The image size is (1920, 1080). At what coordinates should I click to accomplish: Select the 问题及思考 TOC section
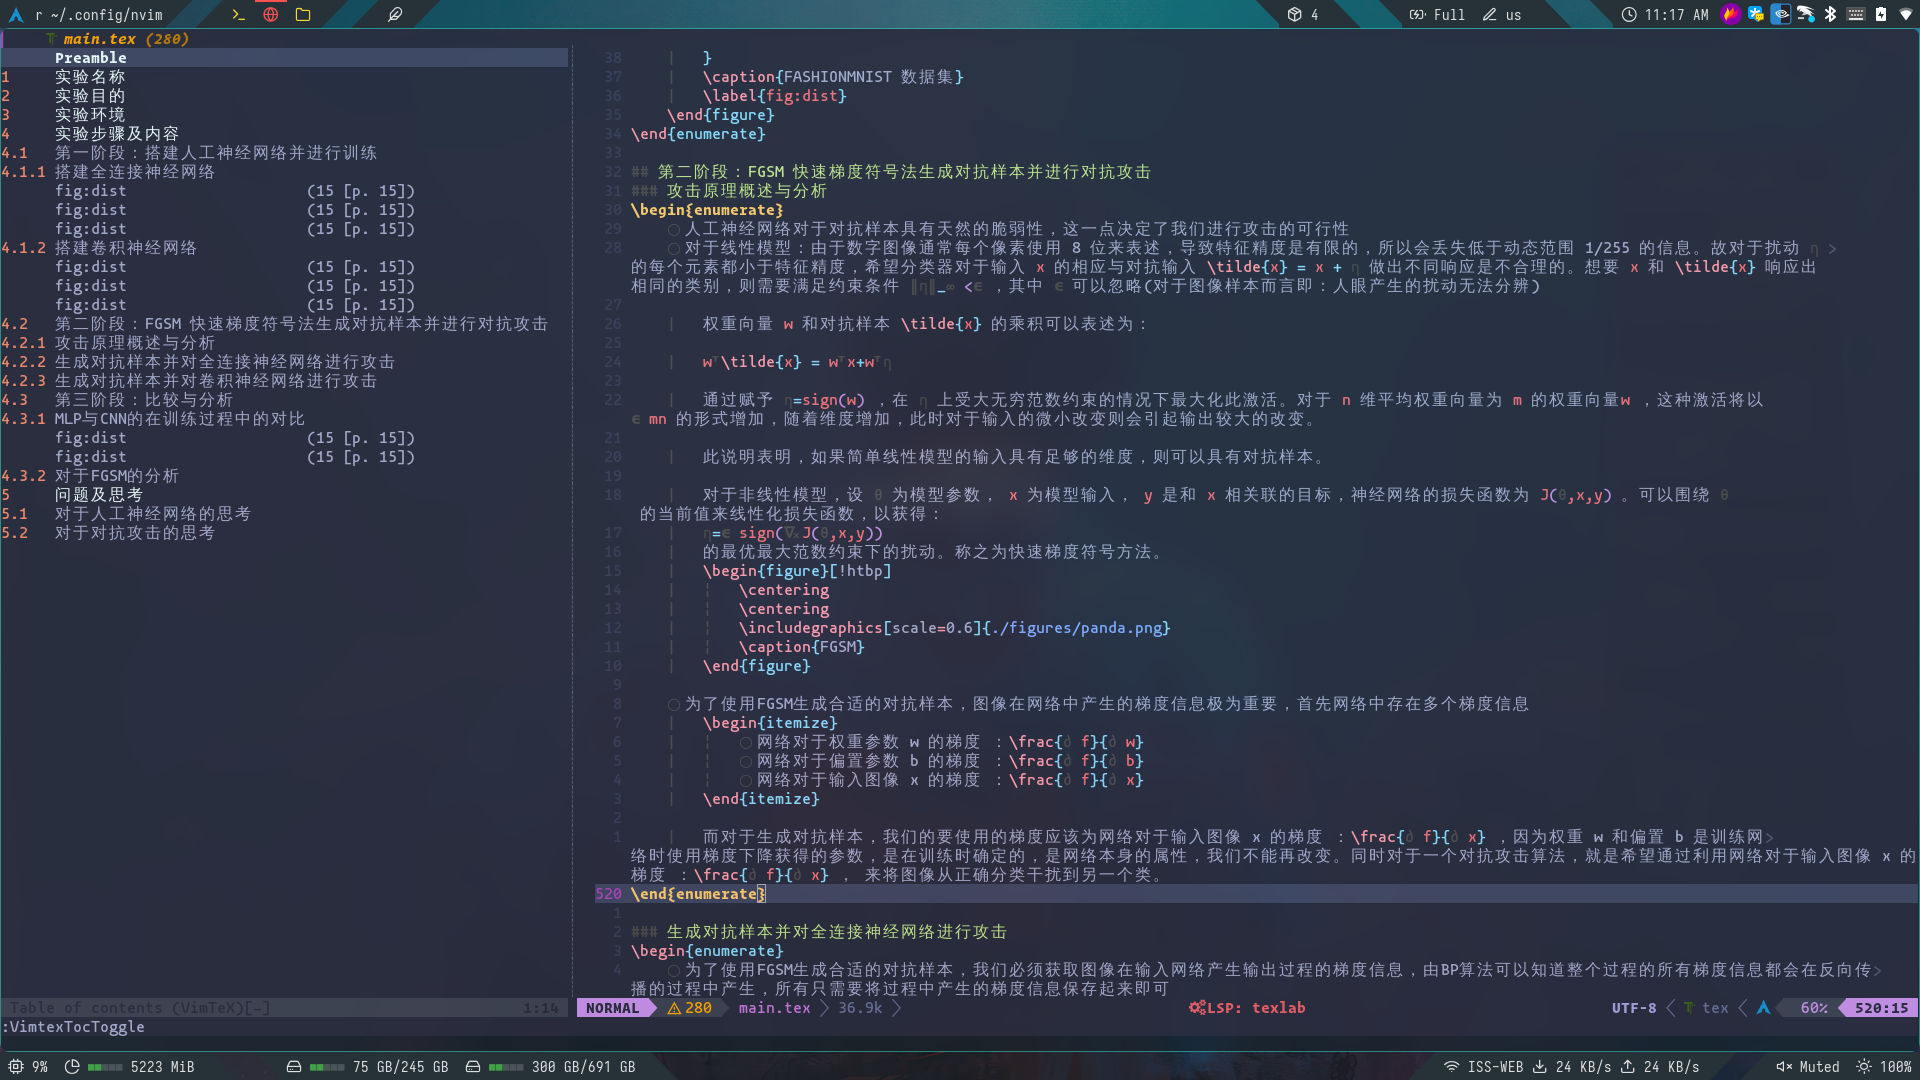click(98, 495)
